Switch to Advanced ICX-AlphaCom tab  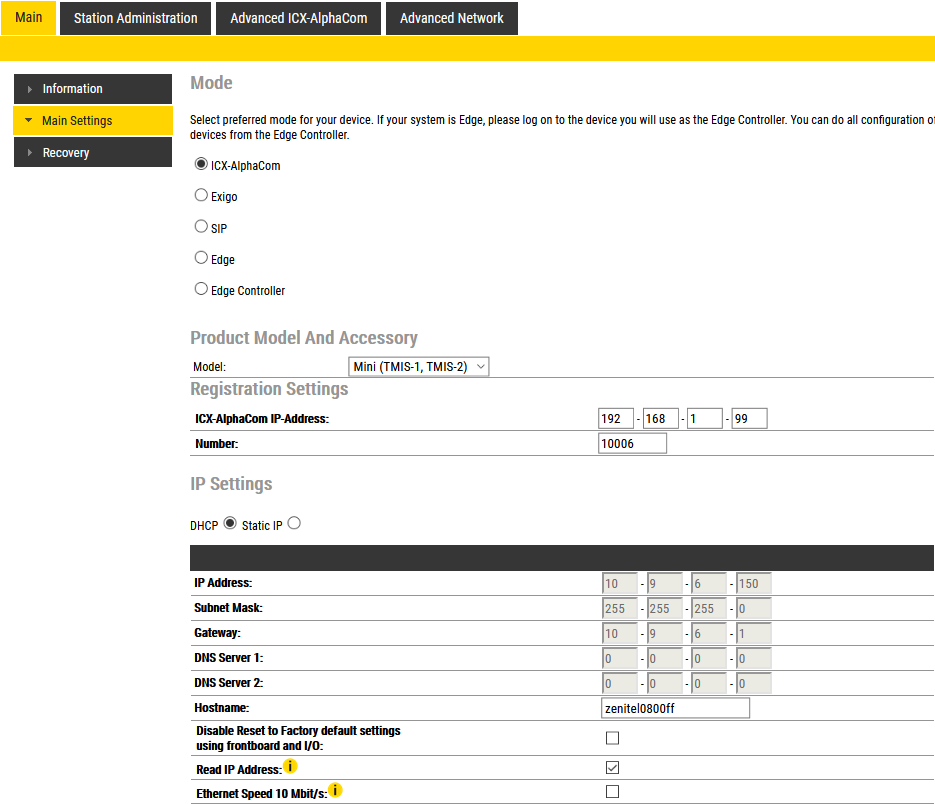(298, 18)
